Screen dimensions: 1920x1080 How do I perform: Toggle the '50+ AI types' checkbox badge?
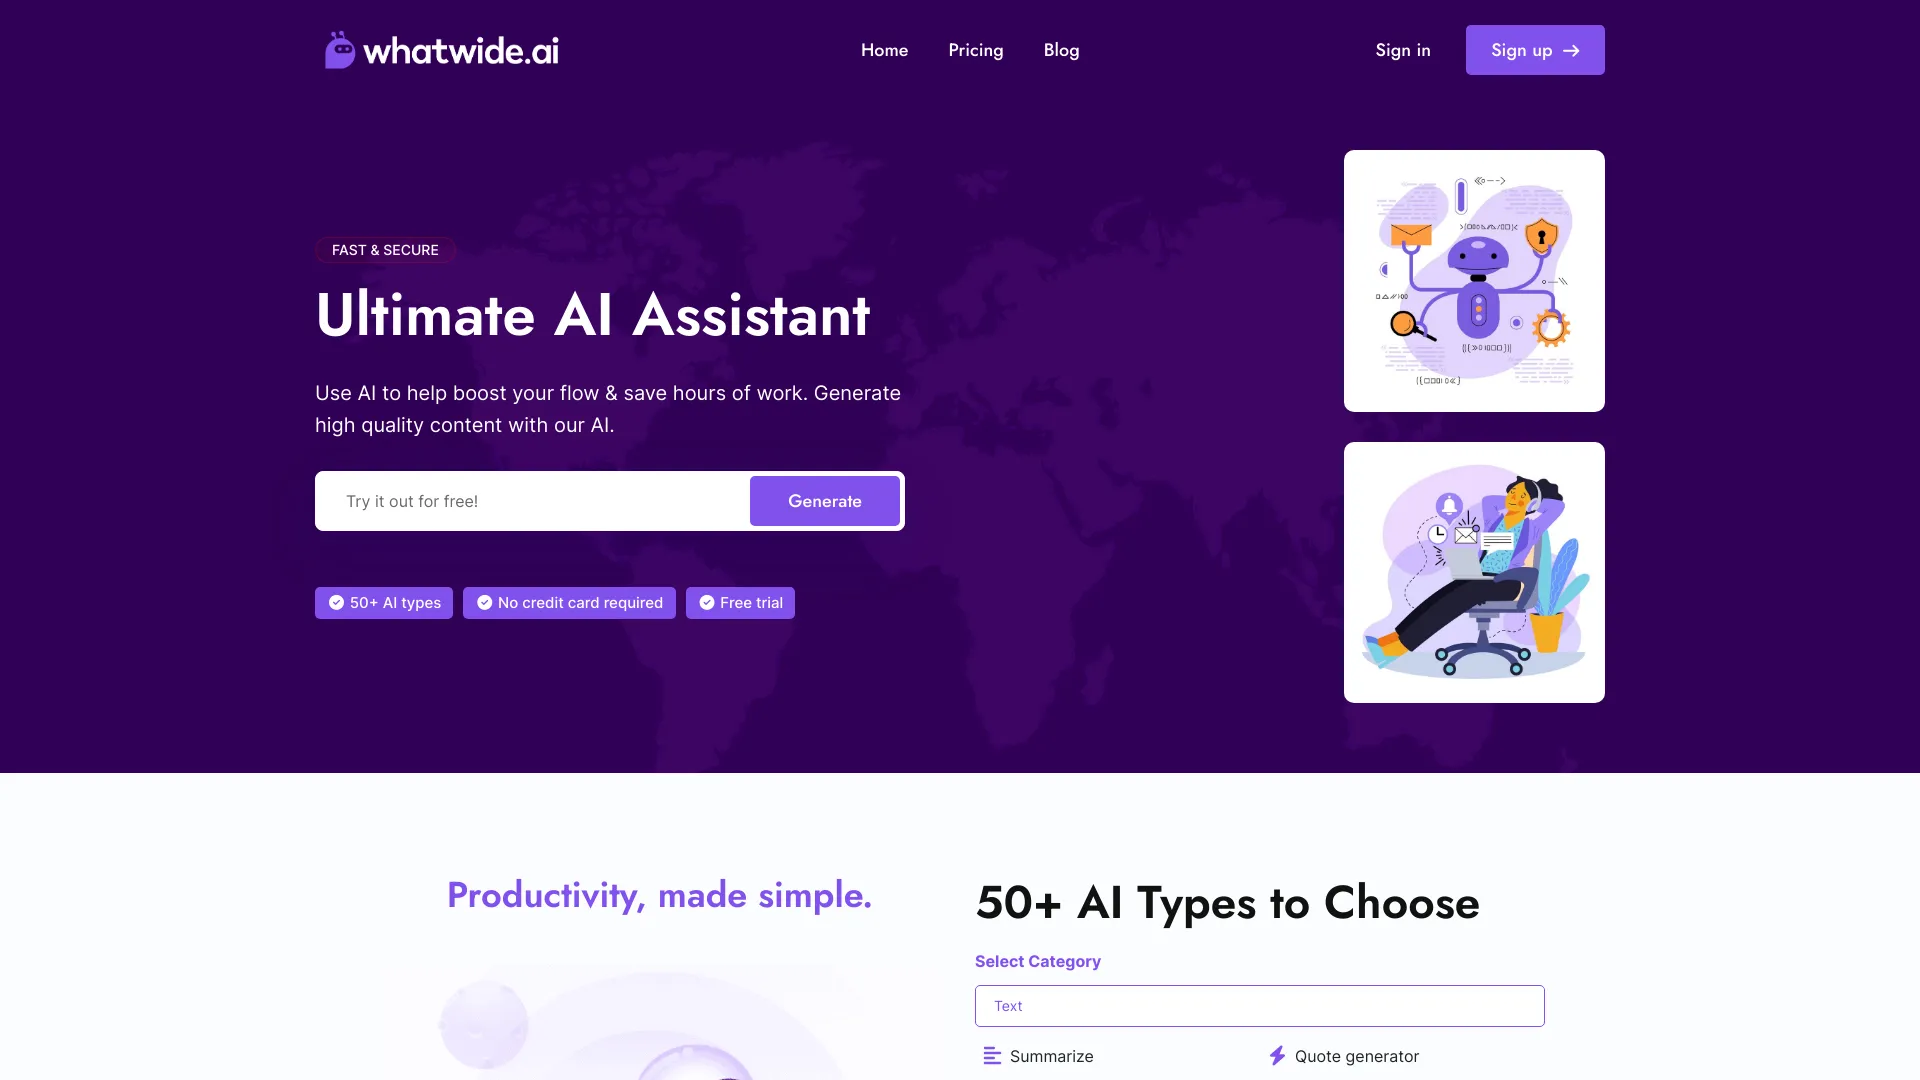pos(384,603)
